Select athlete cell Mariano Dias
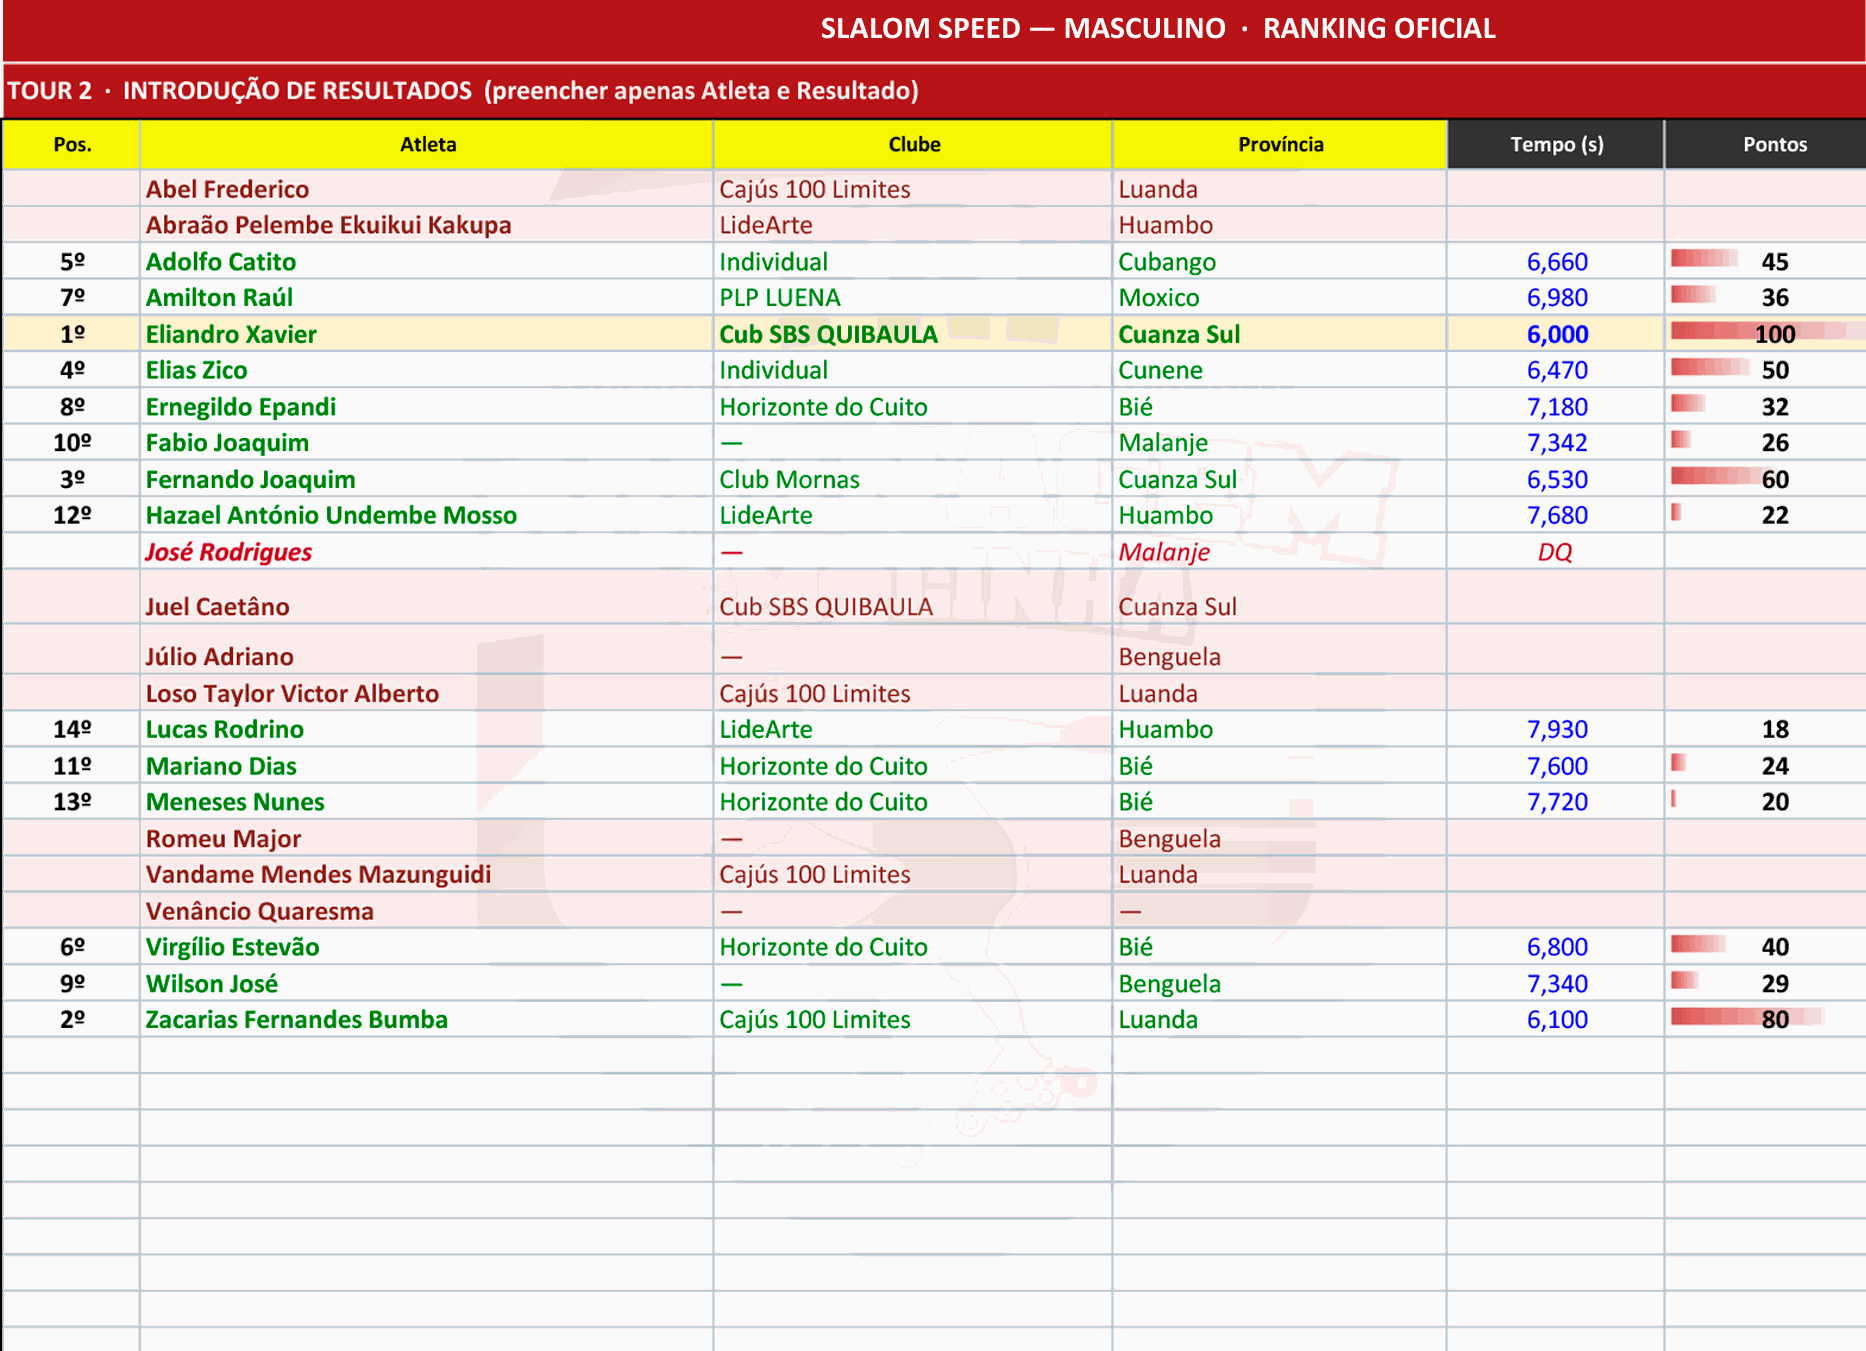 [427, 765]
